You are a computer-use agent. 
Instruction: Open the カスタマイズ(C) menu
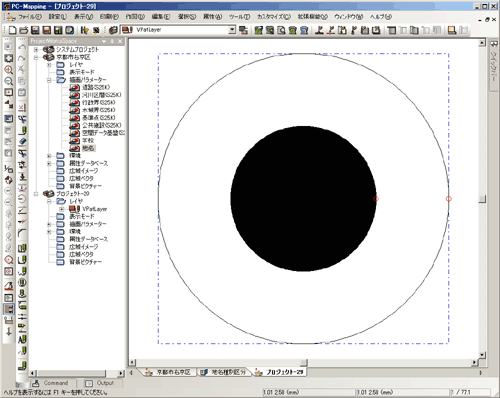[274, 17]
